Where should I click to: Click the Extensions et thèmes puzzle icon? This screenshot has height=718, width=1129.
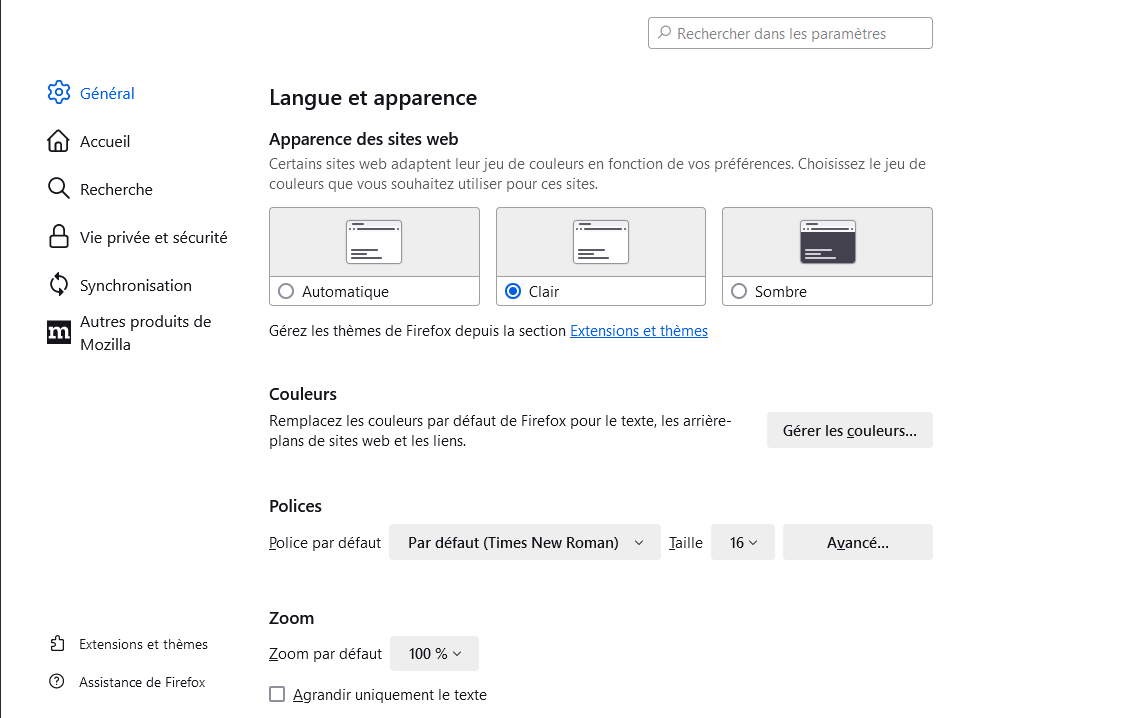point(55,644)
